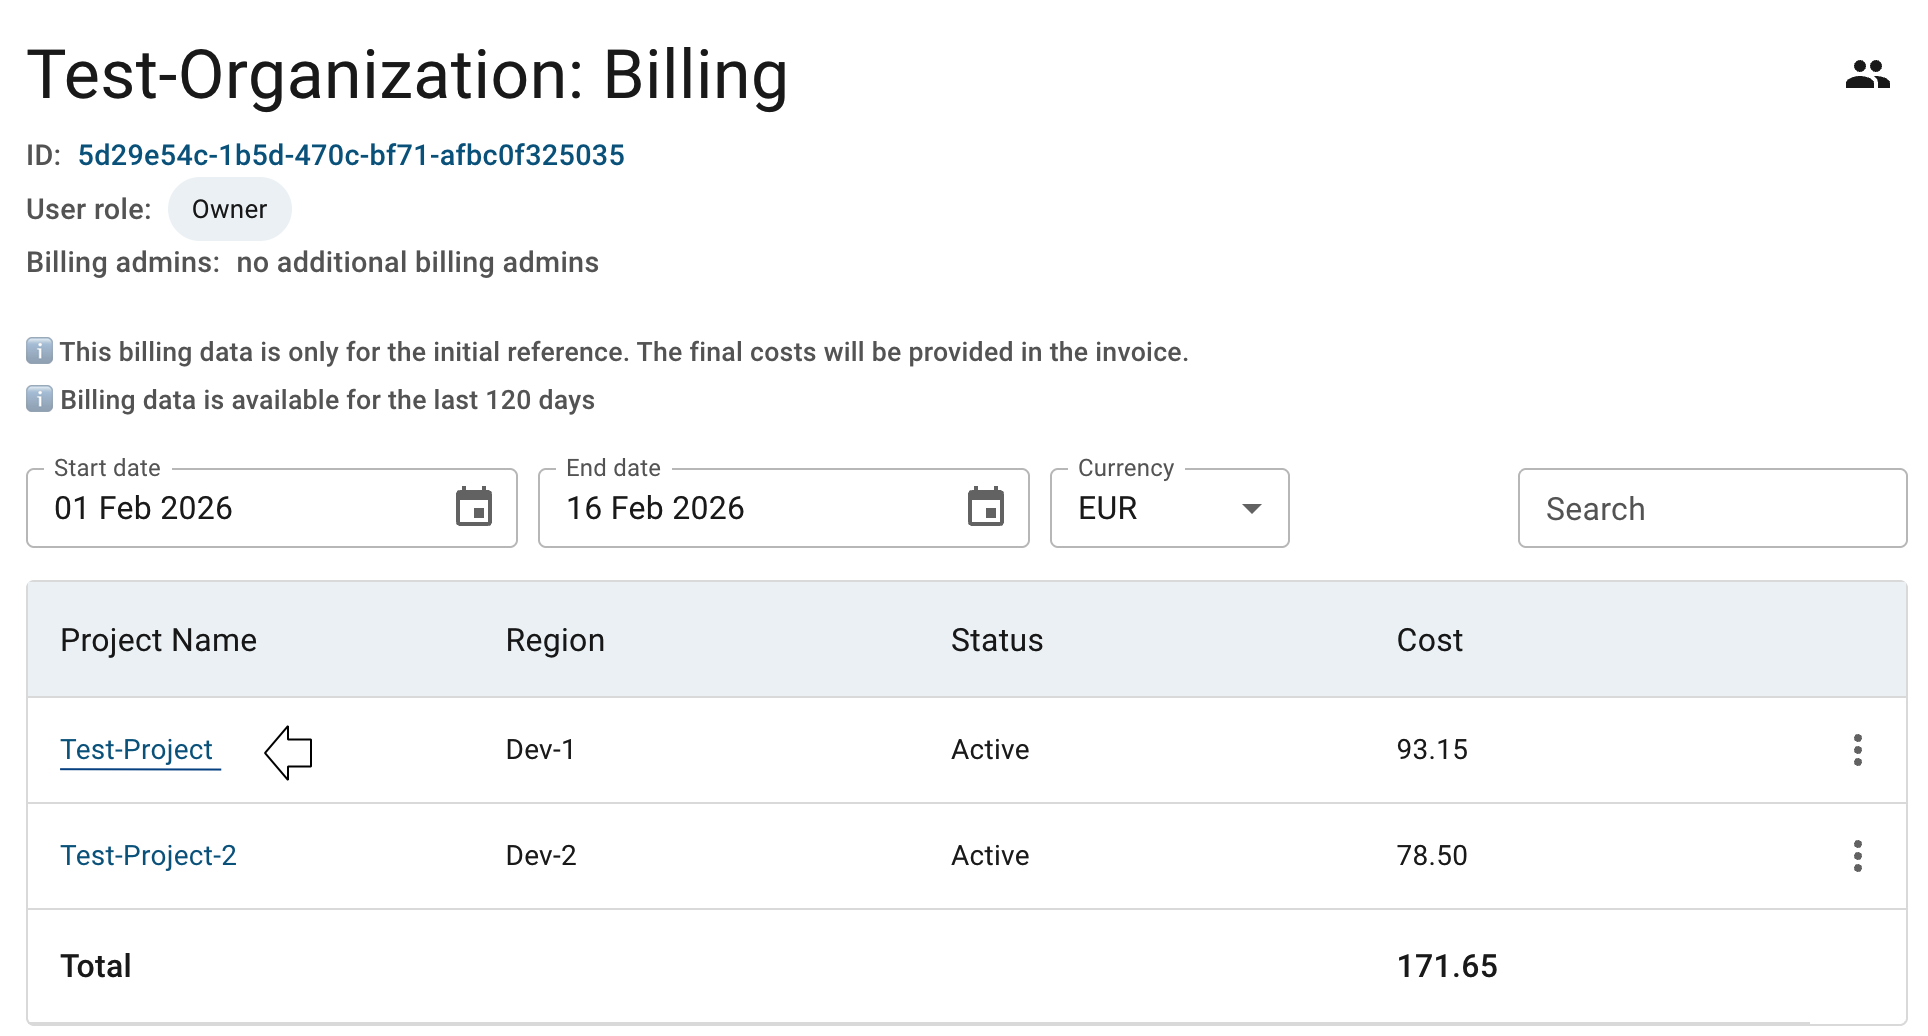The width and height of the screenshot is (1928, 1036).
Task: Click the Owner user role chip
Action: pos(229,209)
